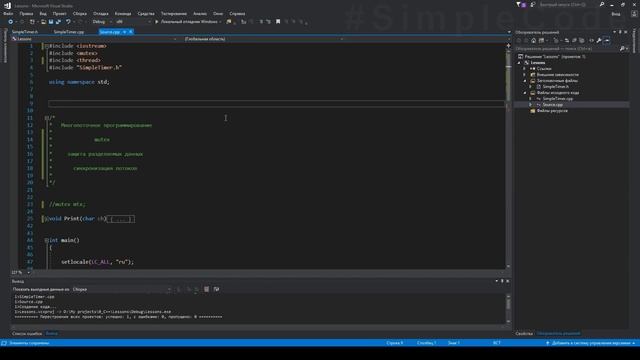
Task: Click the View Code icon in Solution Explorer
Action: pyautogui.click(x=591, y=40)
